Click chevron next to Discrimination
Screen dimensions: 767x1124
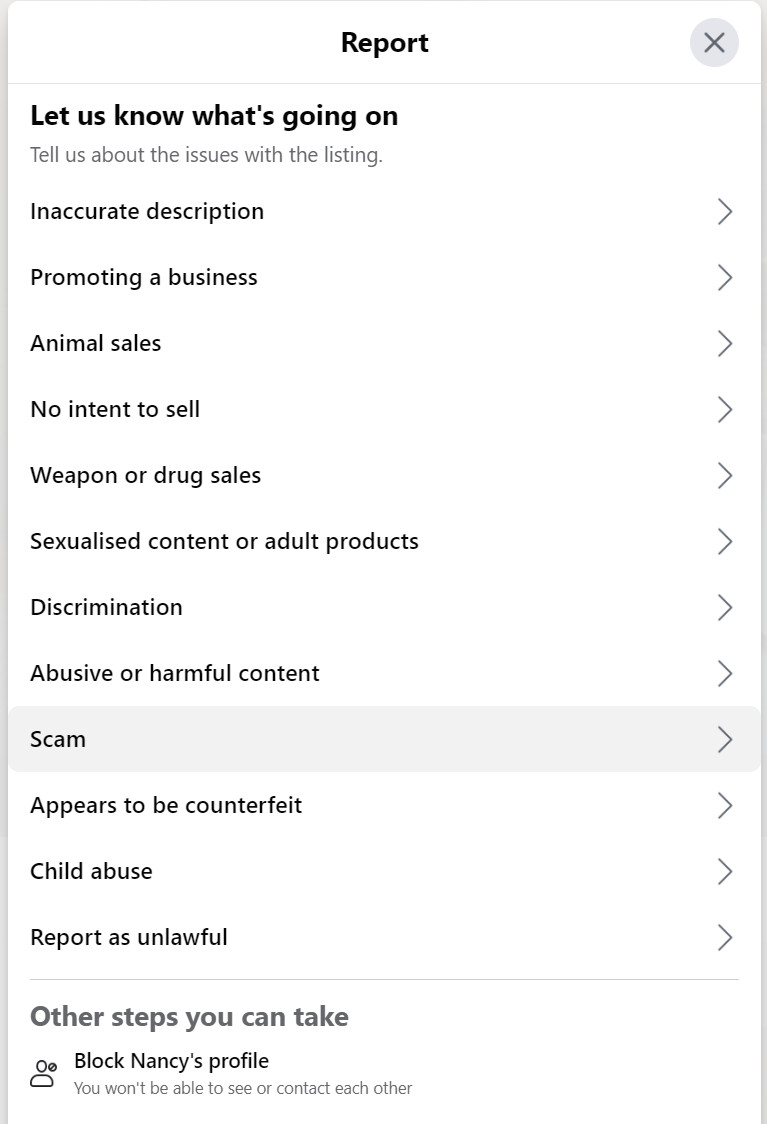725,608
